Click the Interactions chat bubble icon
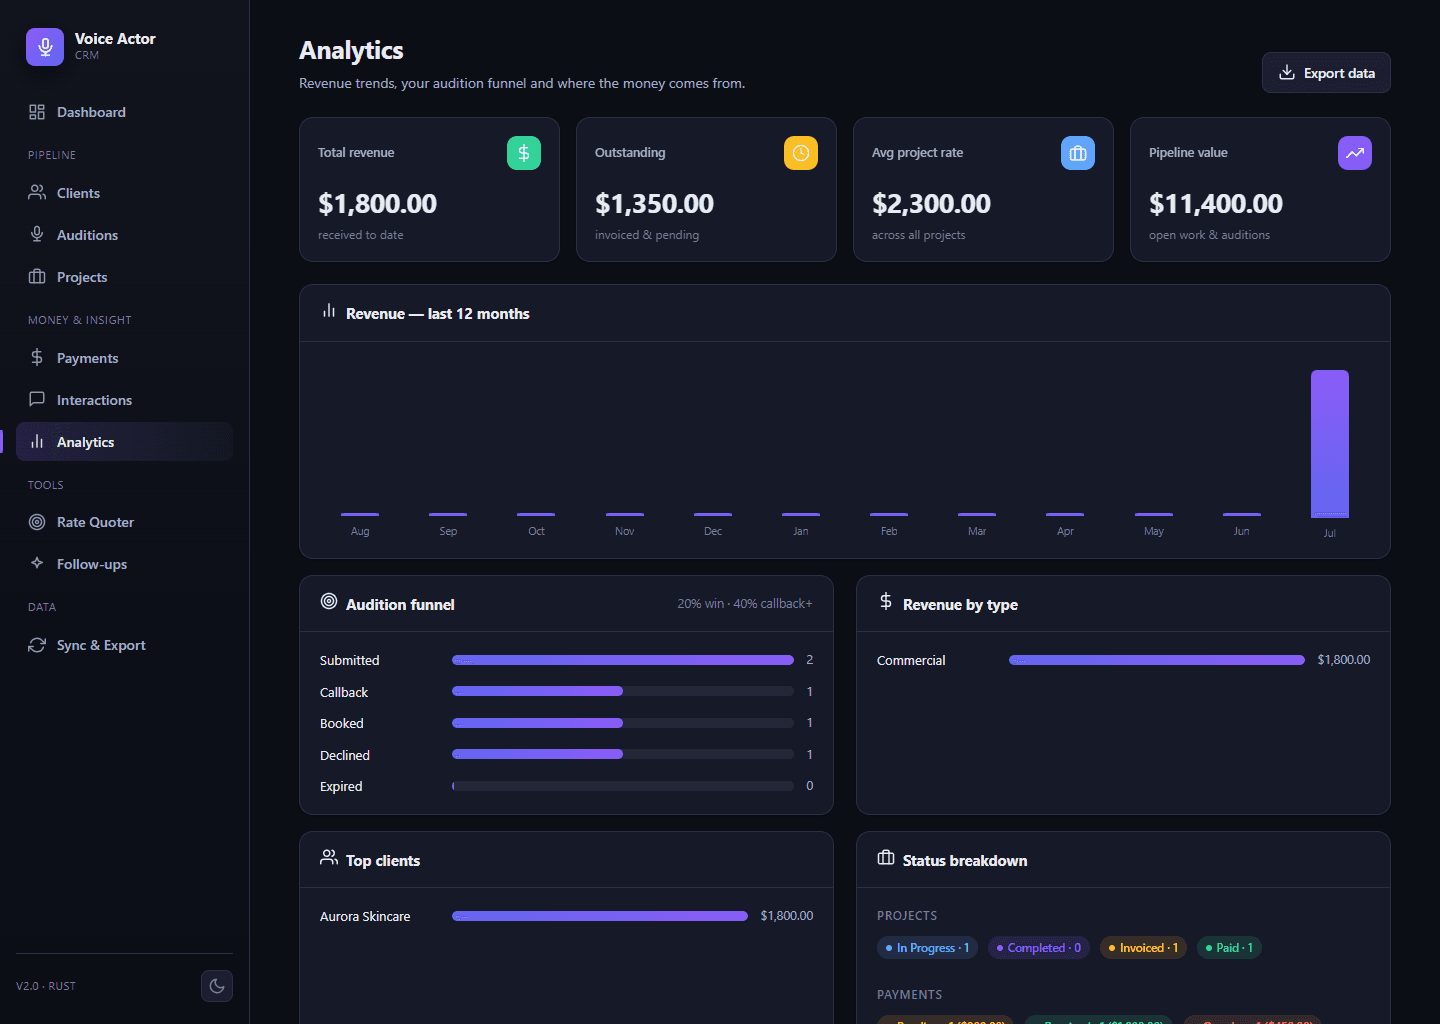Image resolution: width=1440 pixels, height=1024 pixels. pos(37,400)
